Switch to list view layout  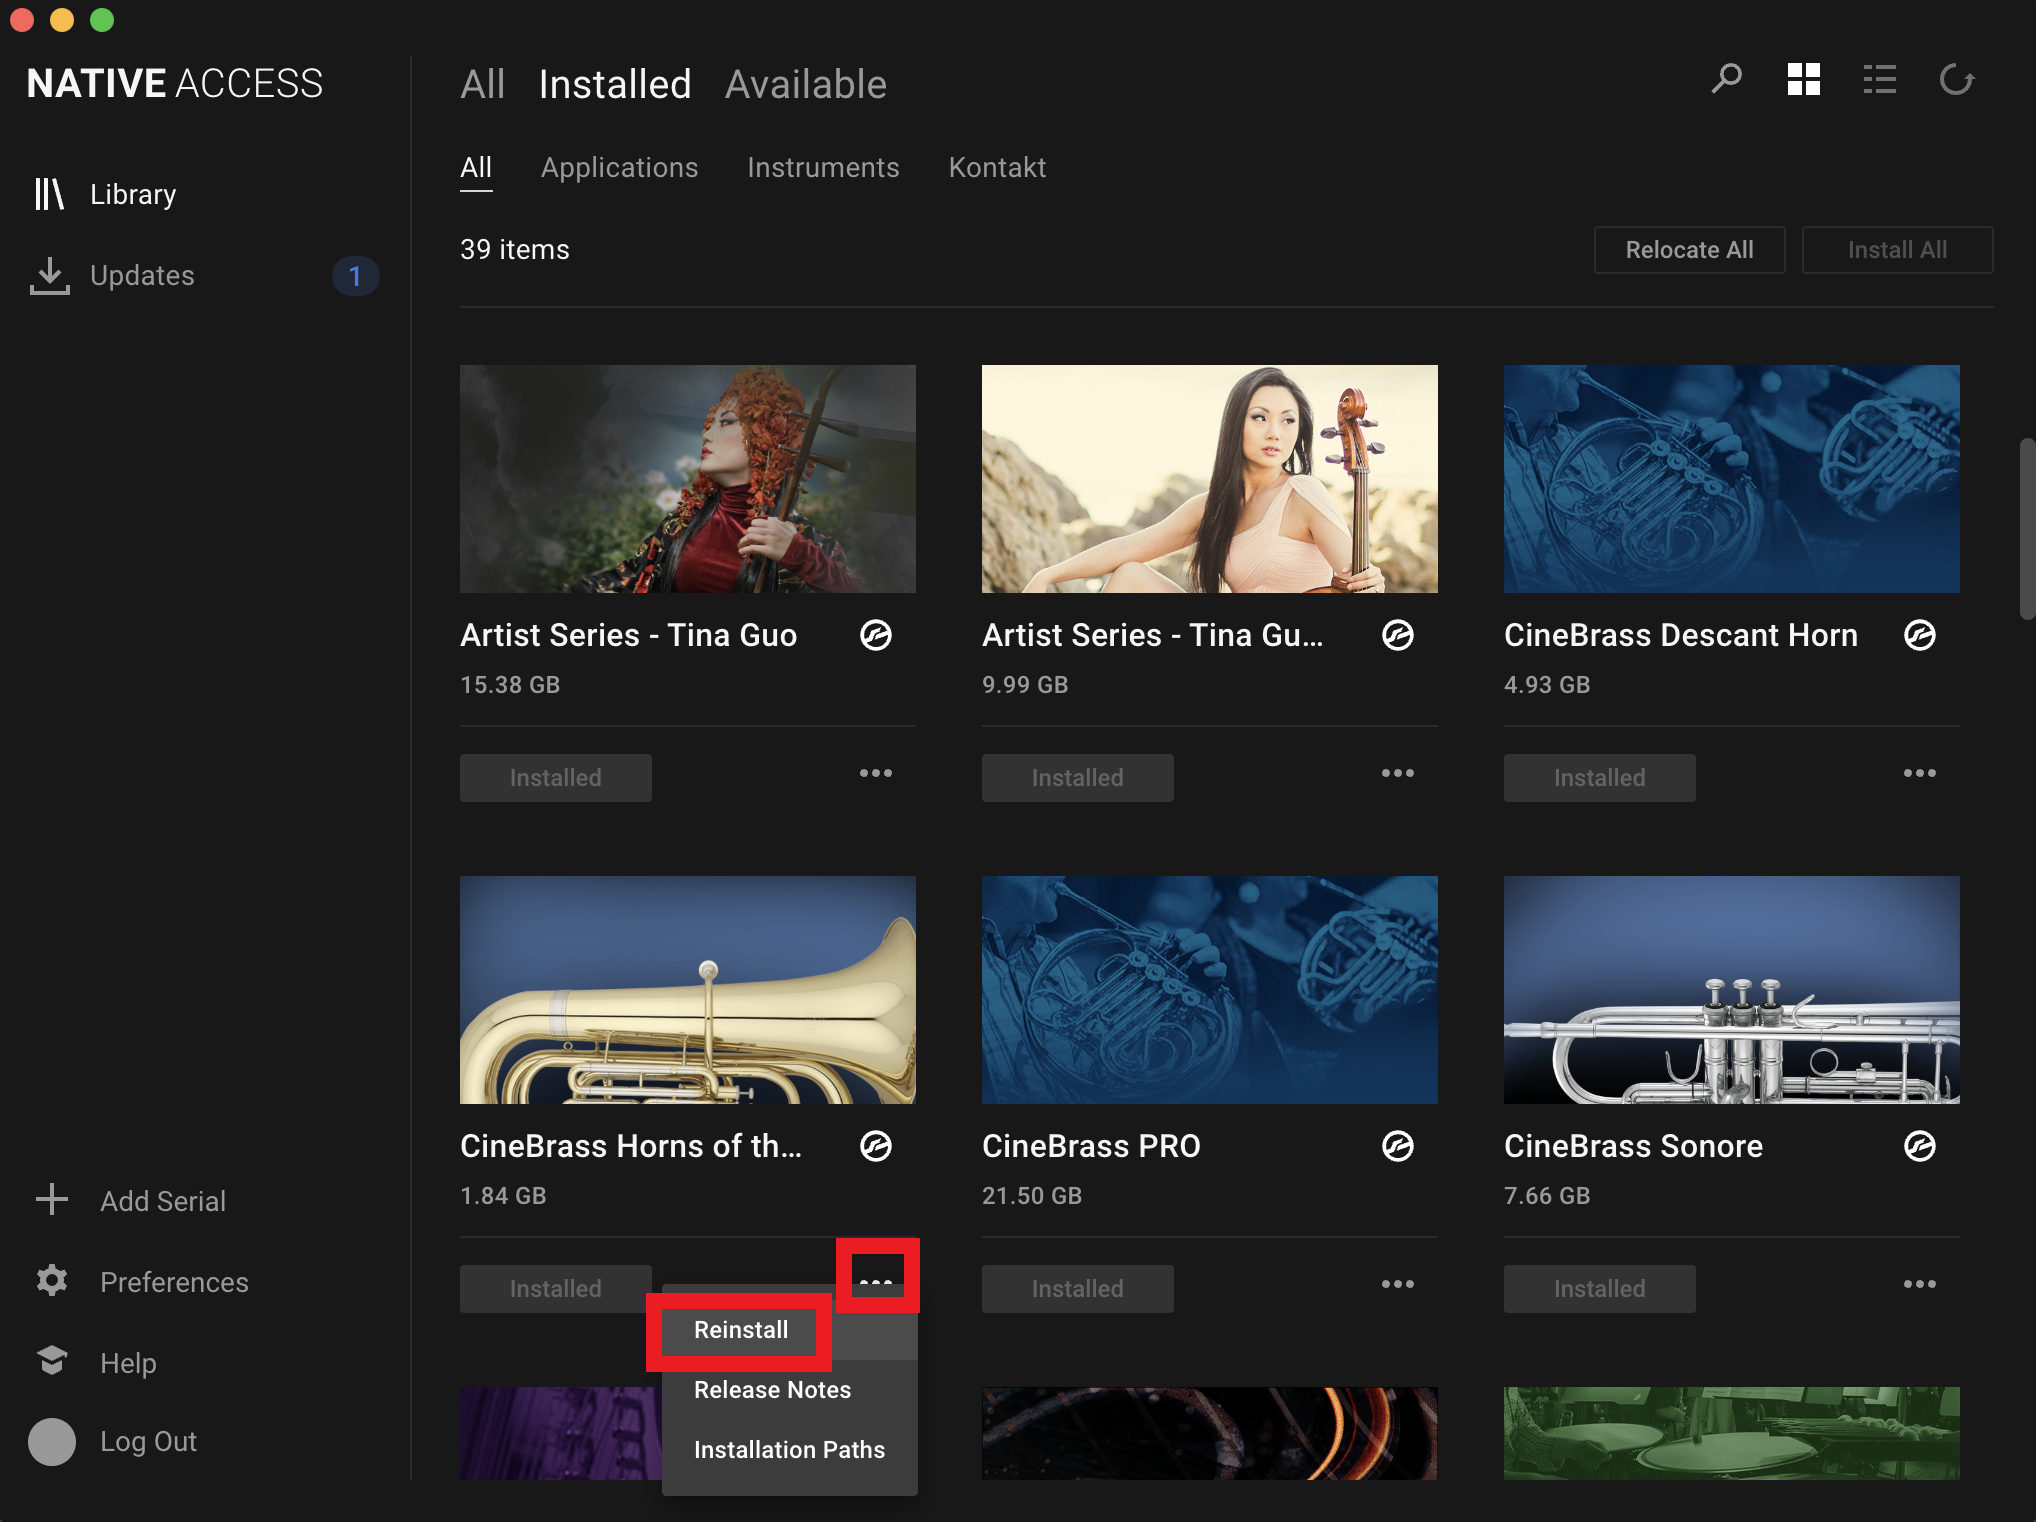(x=1880, y=80)
